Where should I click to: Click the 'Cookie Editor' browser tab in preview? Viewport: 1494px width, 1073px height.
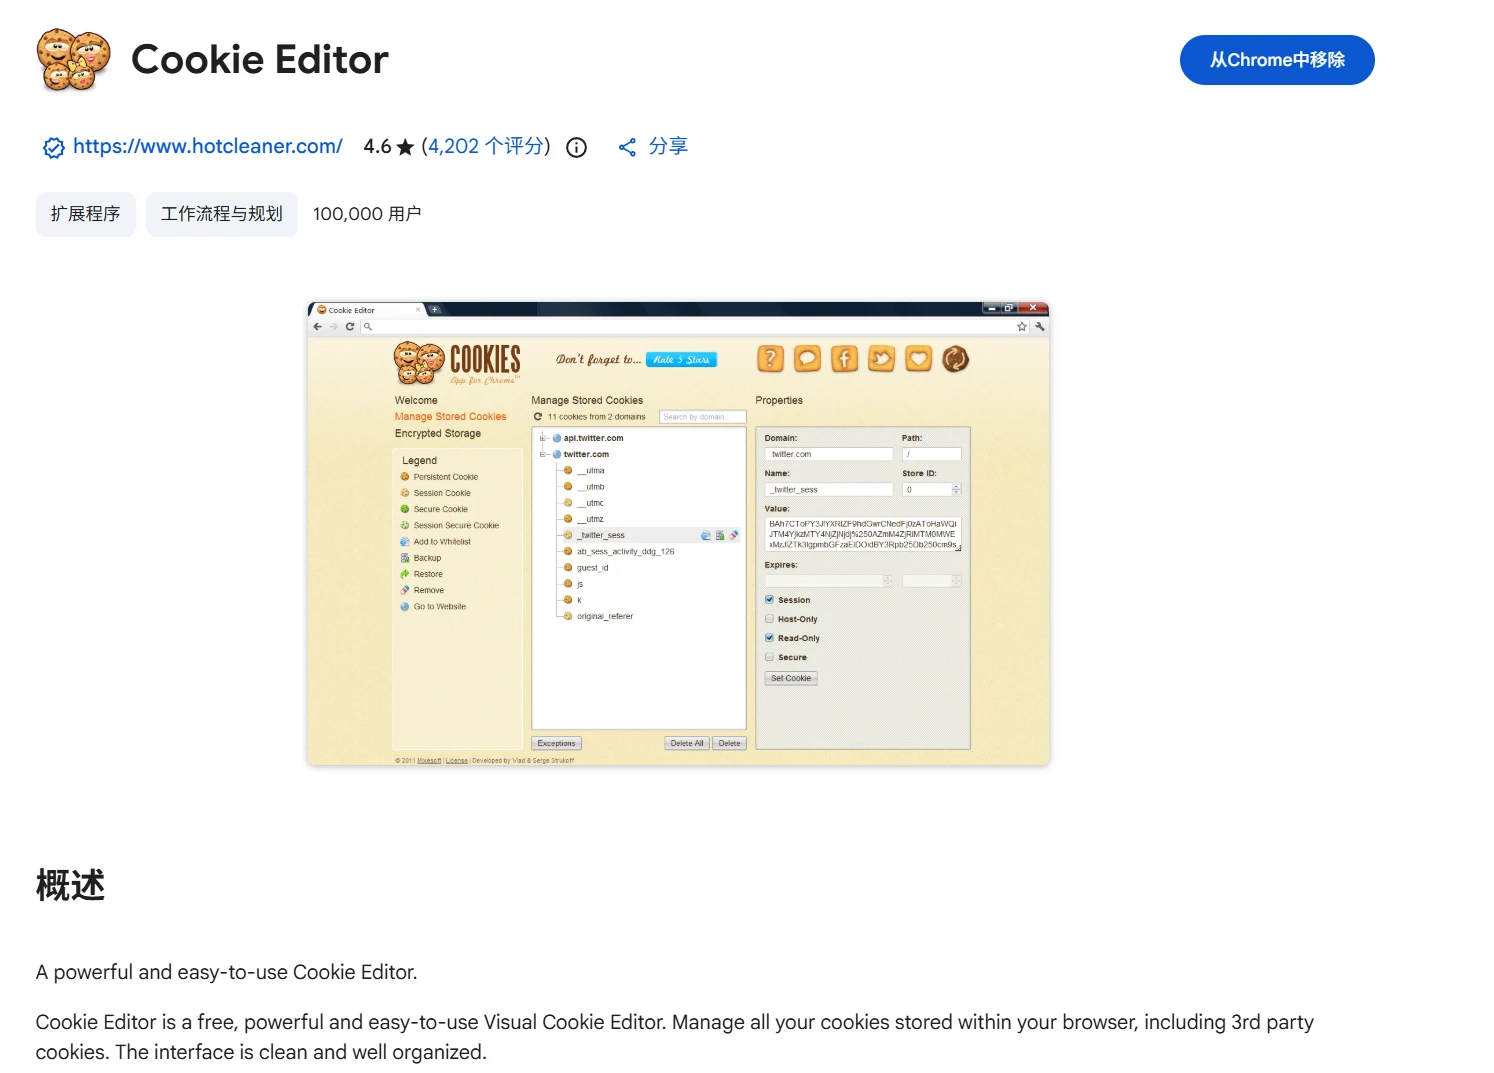click(x=367, y=310)
